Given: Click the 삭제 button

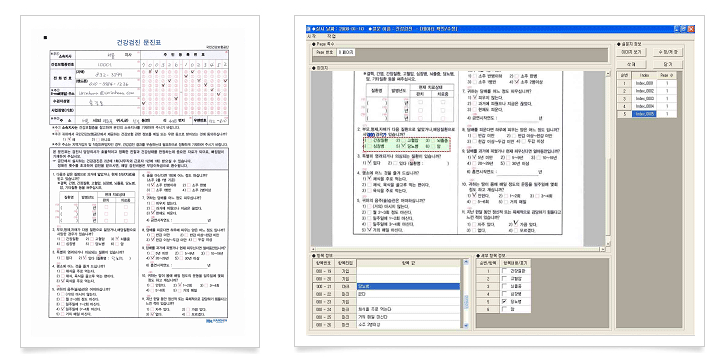Looking at the screenshot, I should click(631, 64).
